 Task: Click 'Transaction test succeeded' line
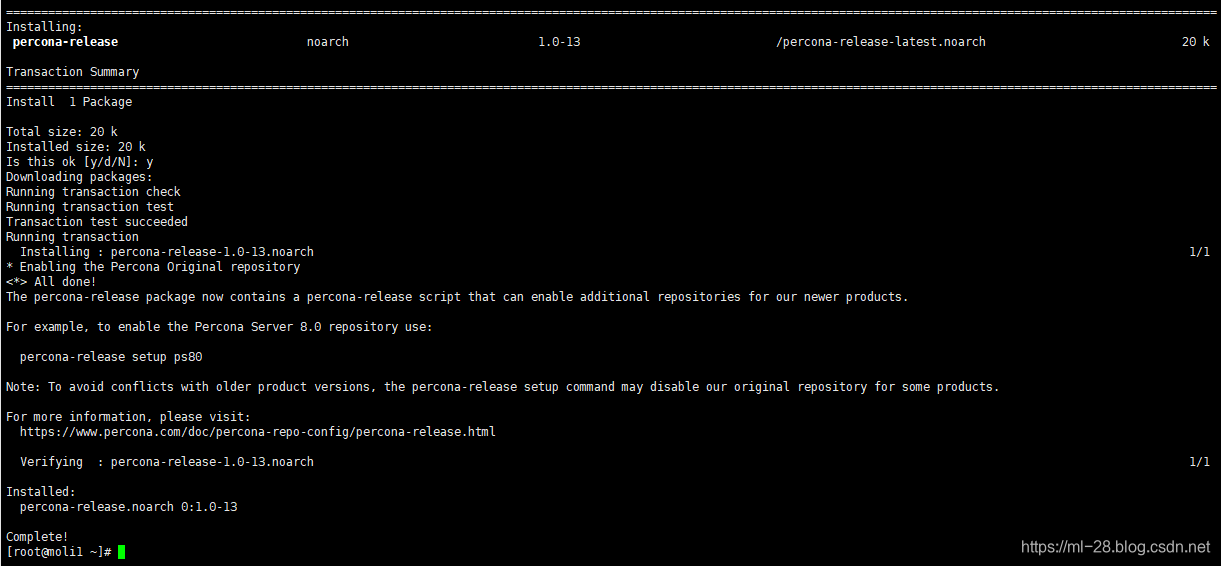click(x=97, y=222)
